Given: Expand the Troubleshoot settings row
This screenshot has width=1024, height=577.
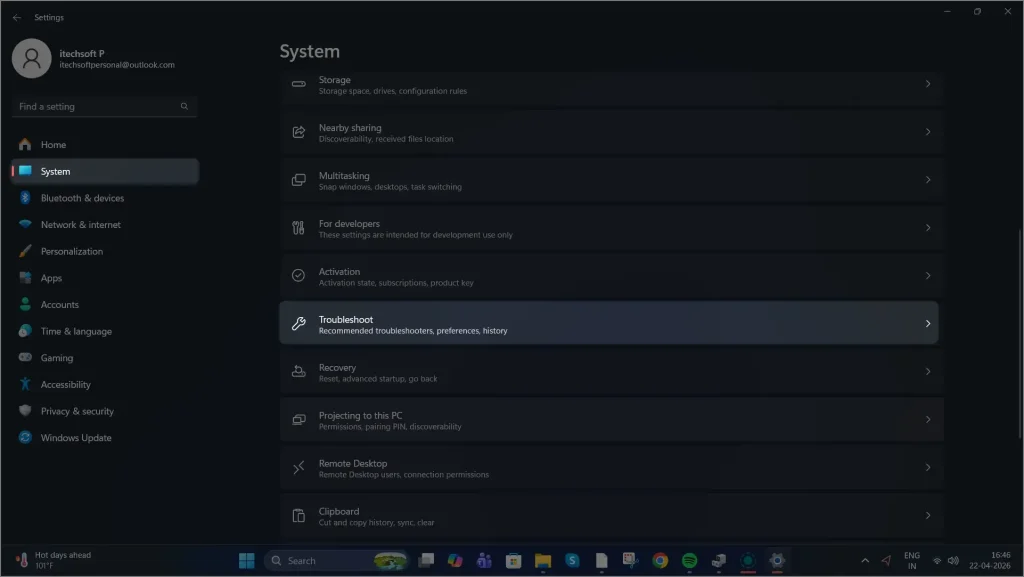Looking at the screenshot, I should (608, 322).
